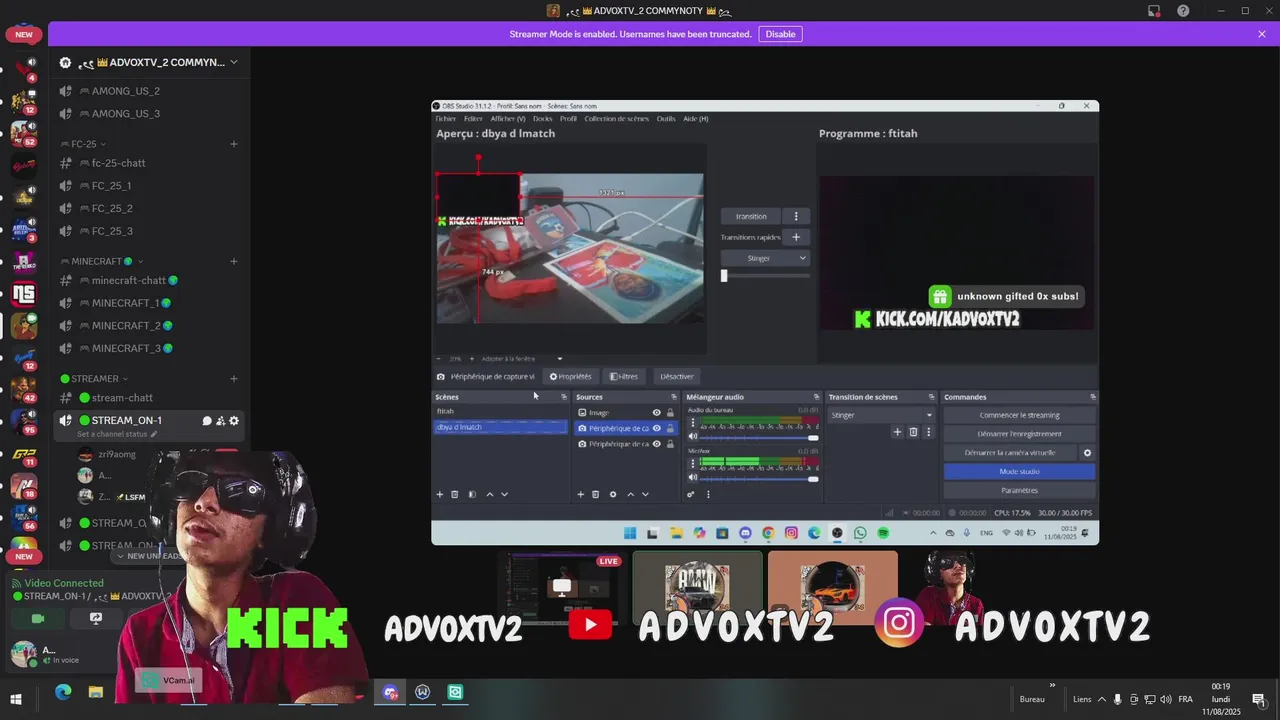Viewport: 1280px width, 720px height.
Task: Click Mode studio button
Action: click(x=1019, y=472)
